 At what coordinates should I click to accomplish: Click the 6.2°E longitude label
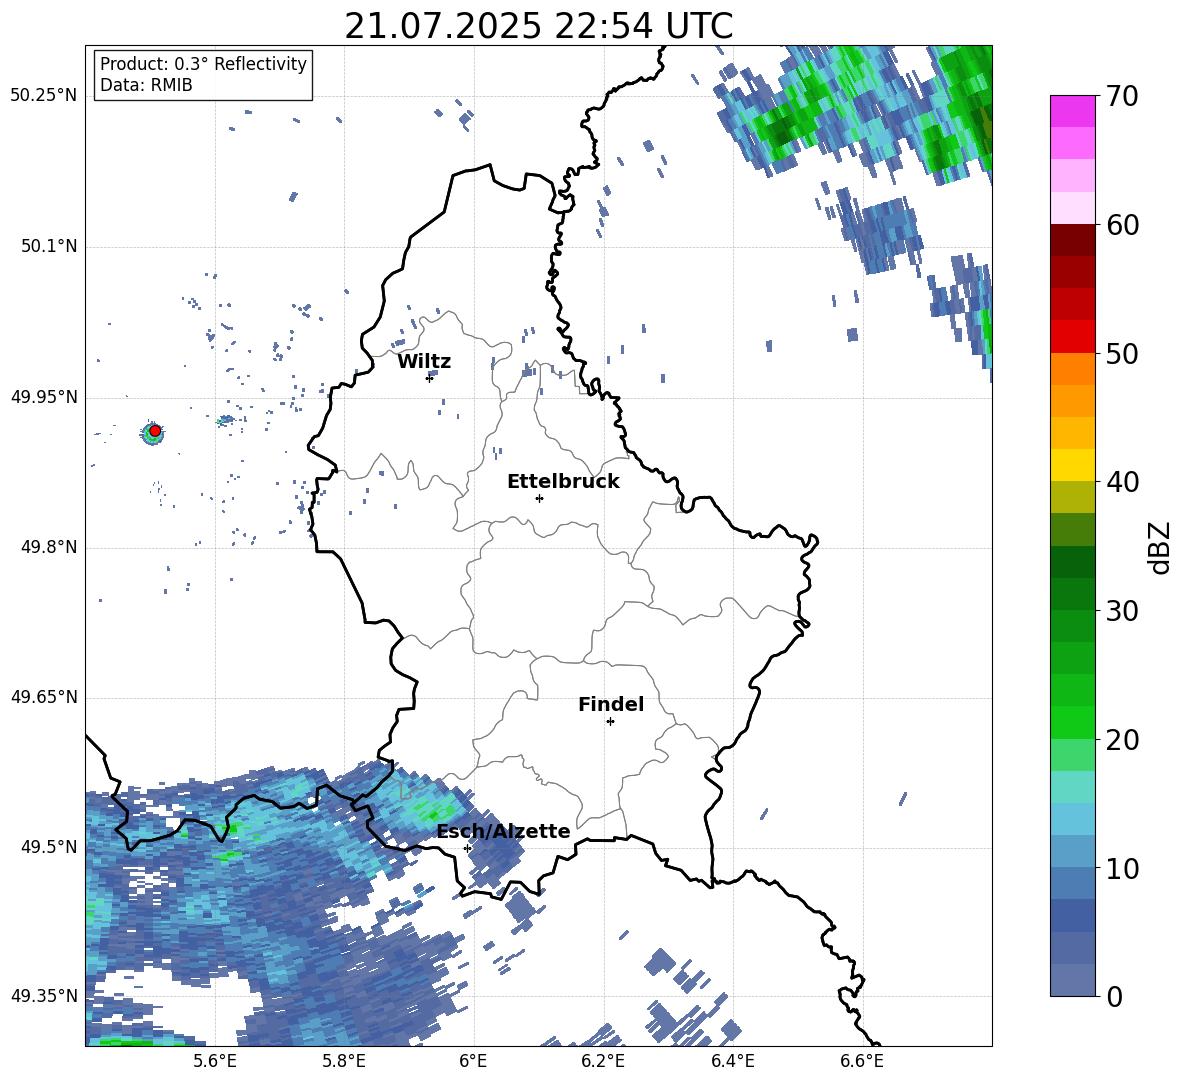click(603, 1061)
